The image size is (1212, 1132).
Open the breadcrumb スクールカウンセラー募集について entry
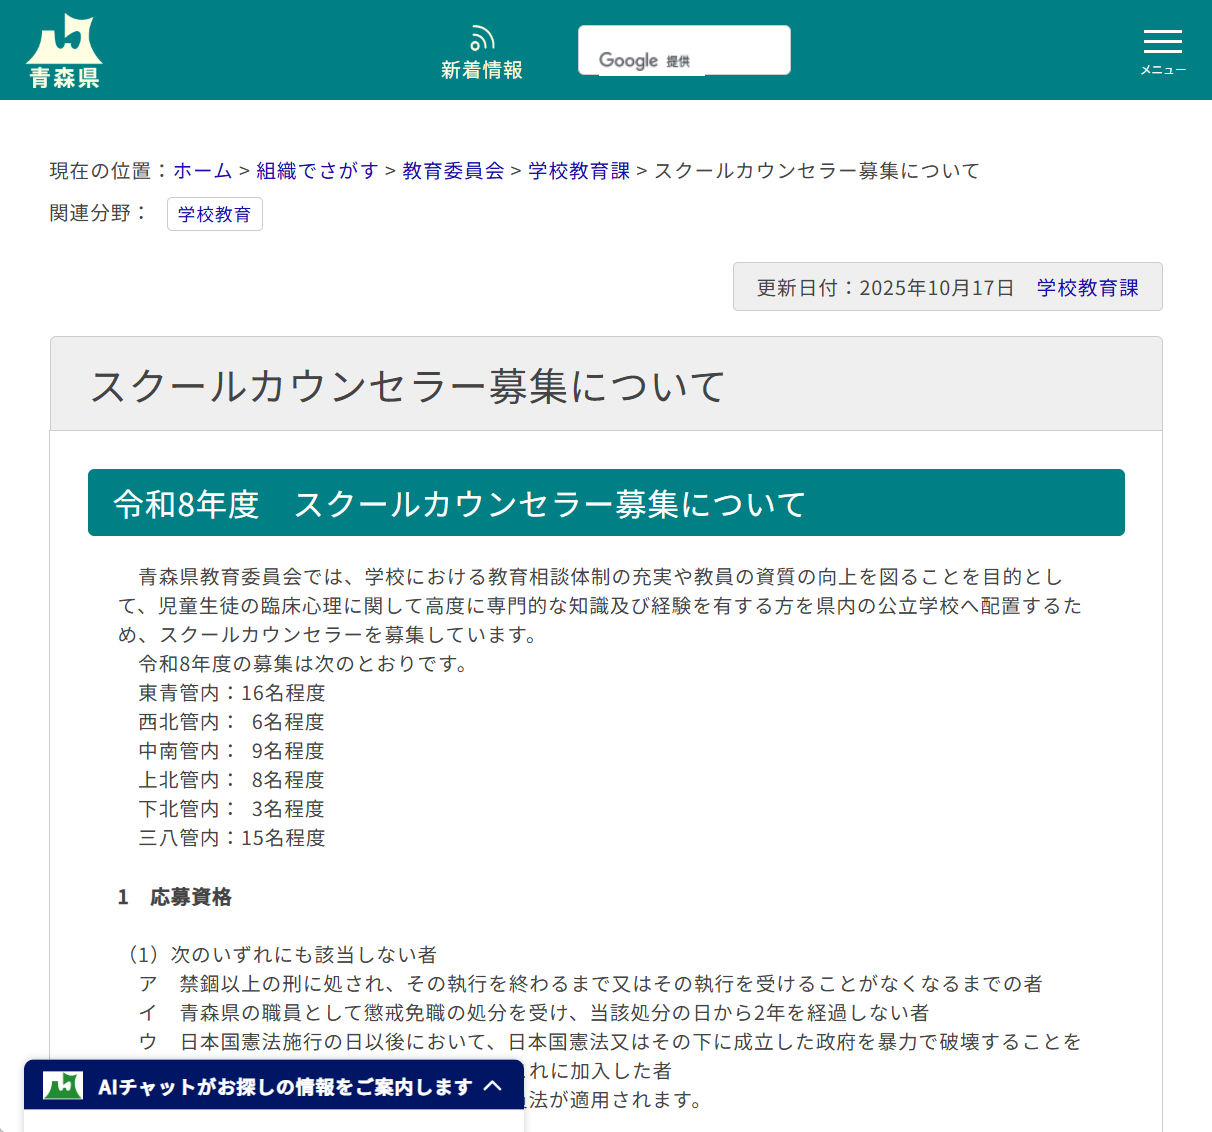tap(815, 171)
